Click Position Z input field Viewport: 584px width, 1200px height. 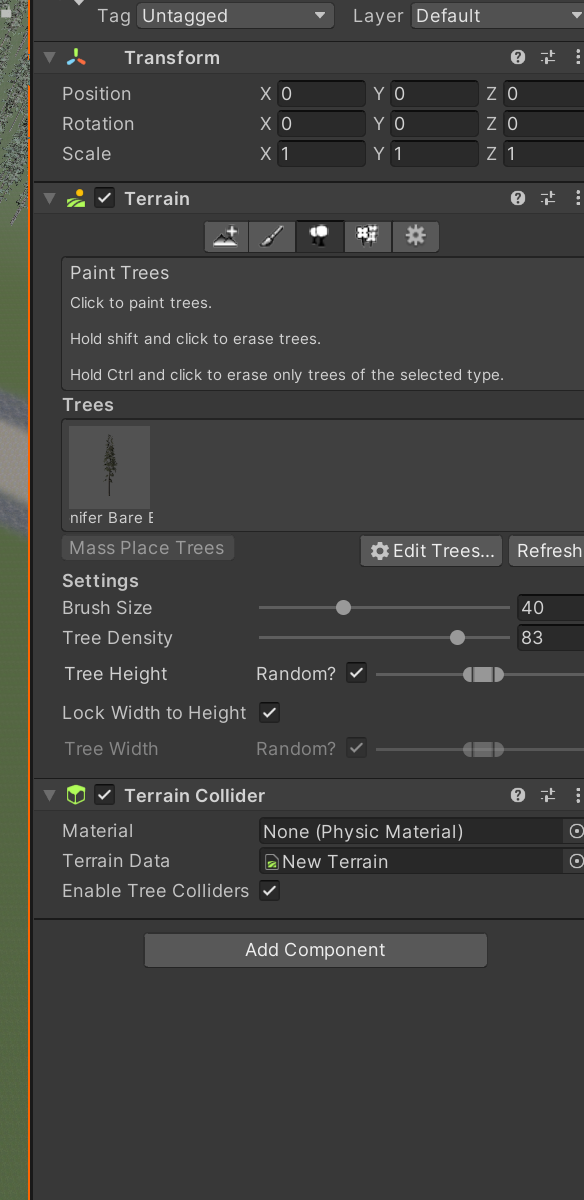click(x=543, y=94)
